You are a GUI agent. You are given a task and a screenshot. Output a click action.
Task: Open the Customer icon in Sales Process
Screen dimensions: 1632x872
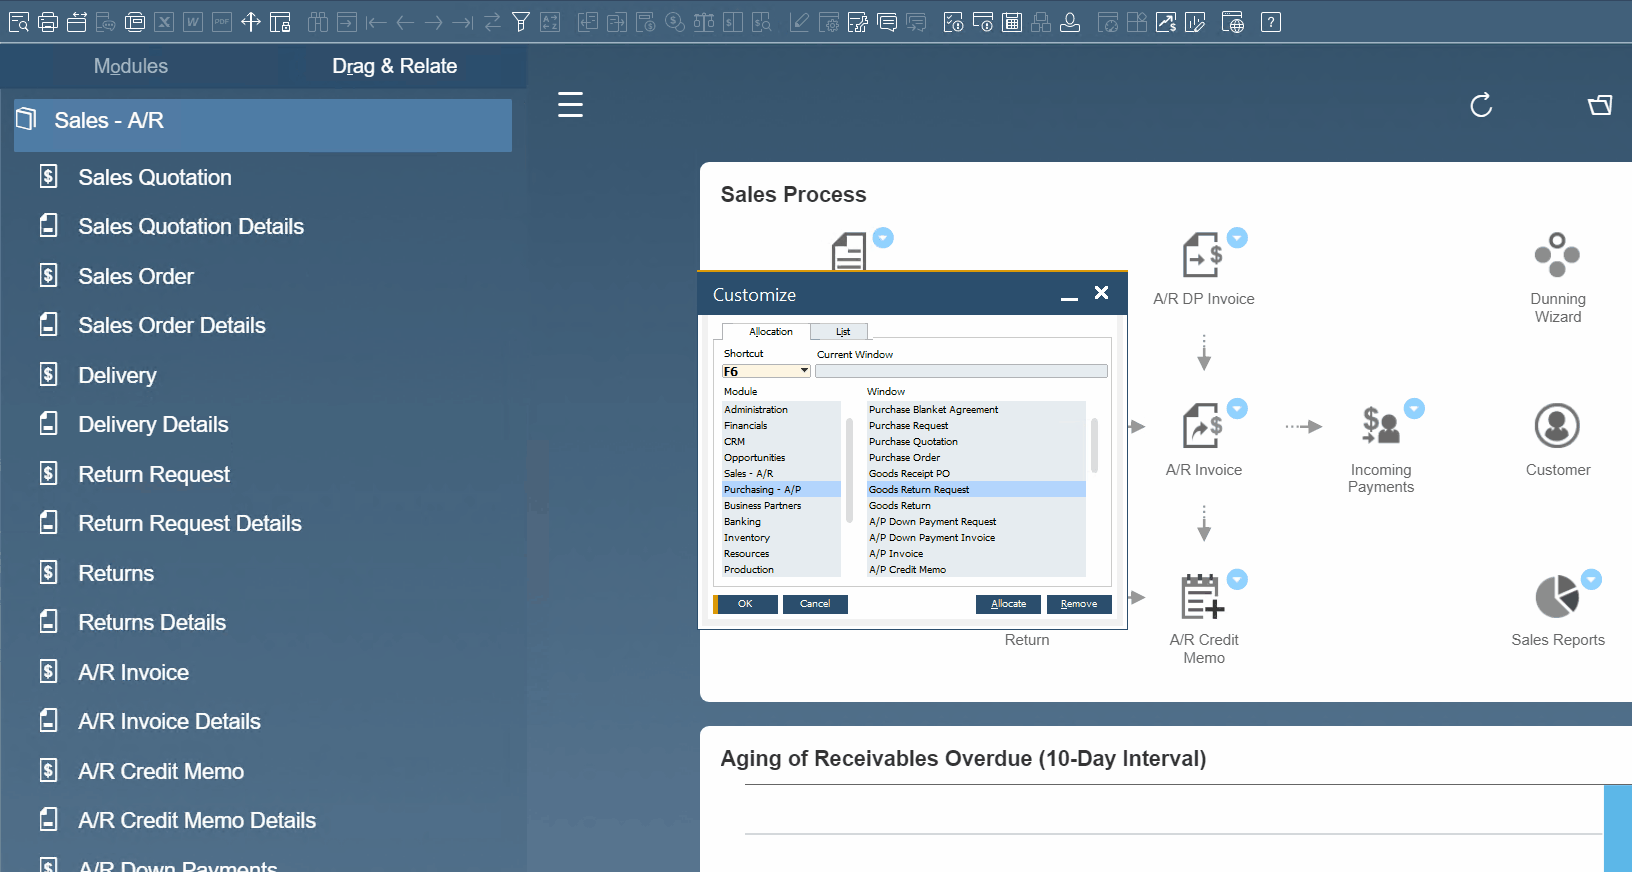[1557, 426]
